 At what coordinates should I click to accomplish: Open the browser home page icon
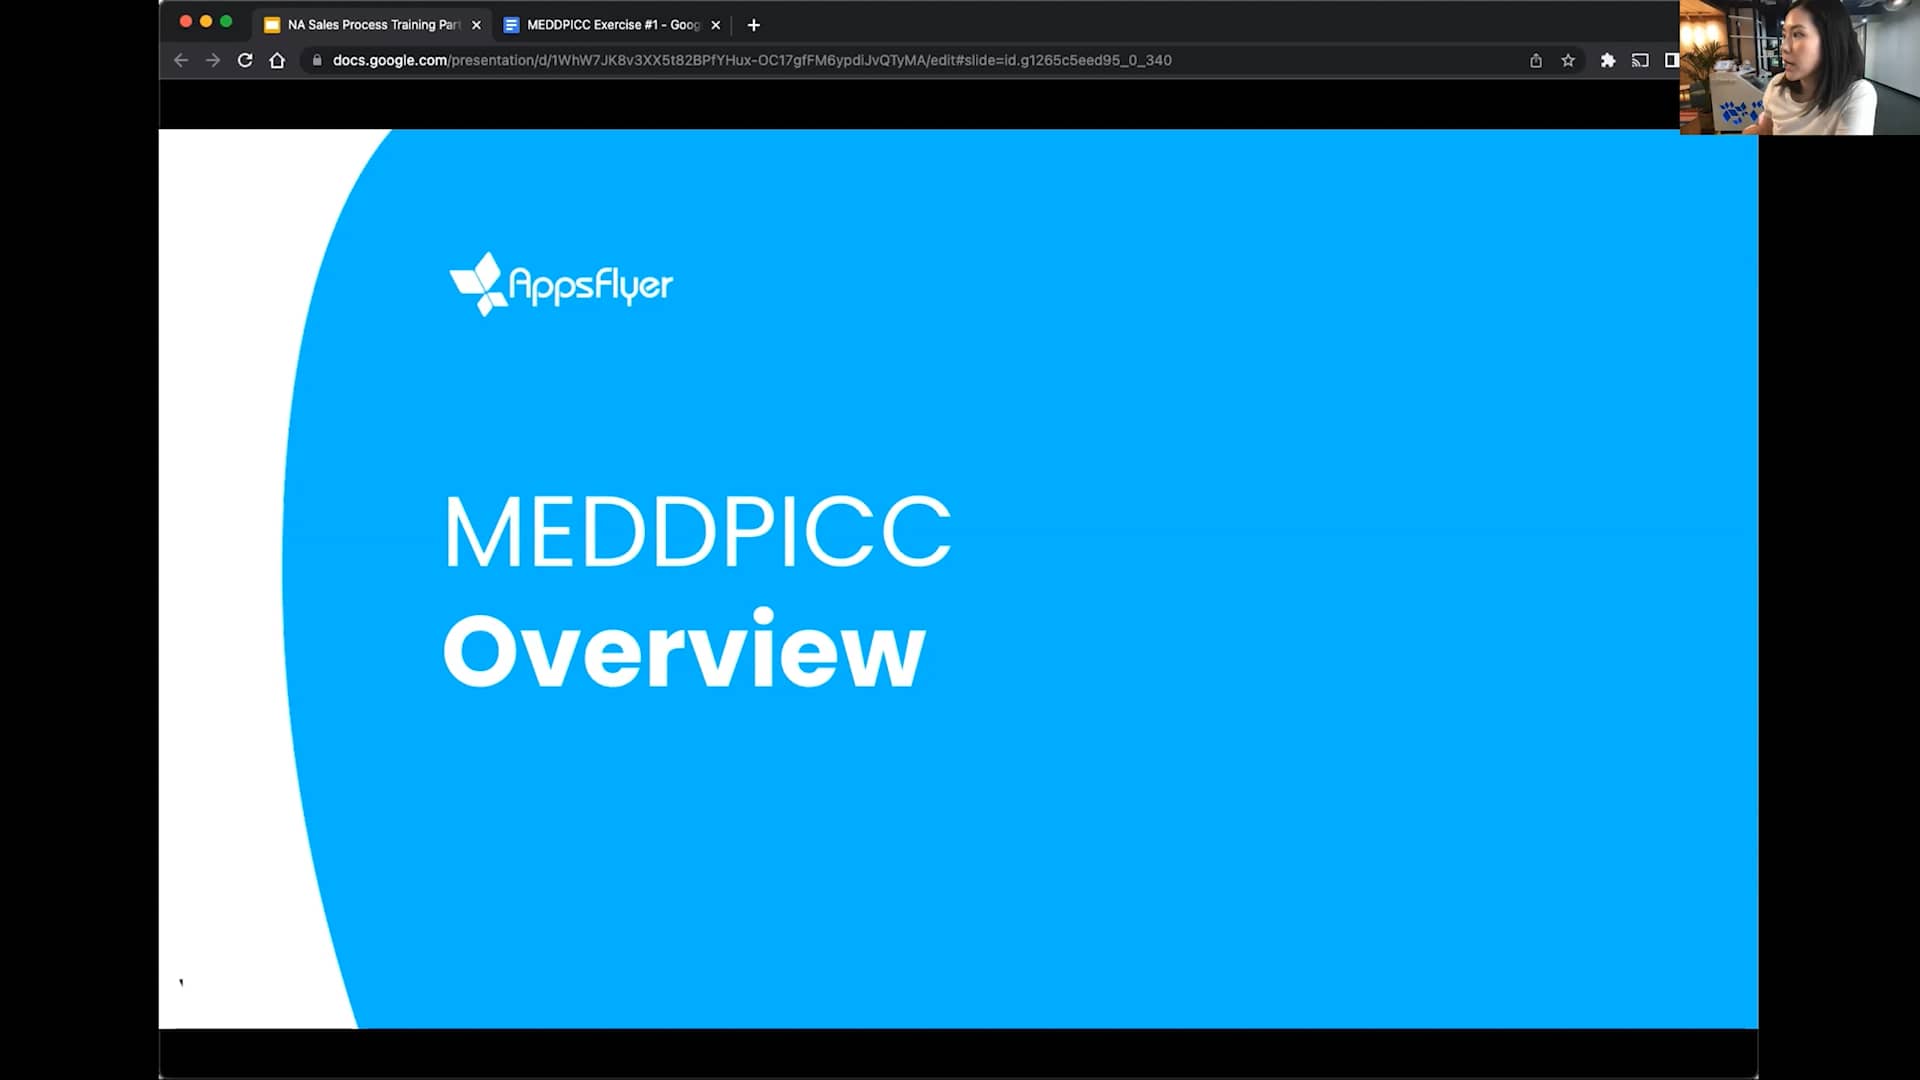[278, 60]
